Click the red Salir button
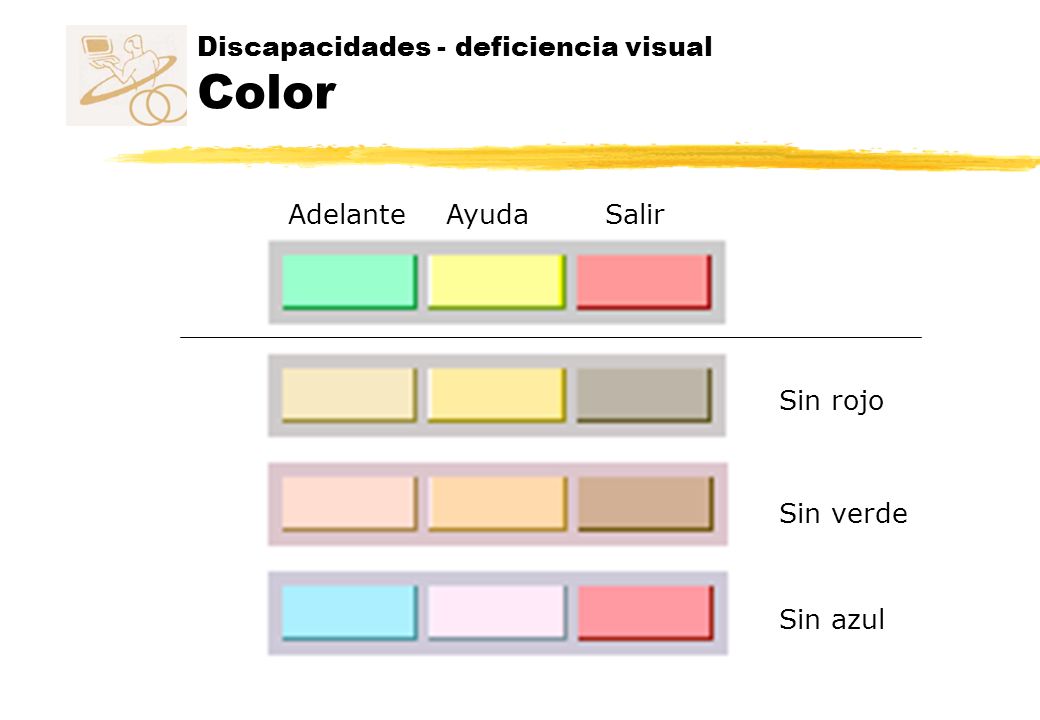This screenshot has width=1040, height=720. 644,282
